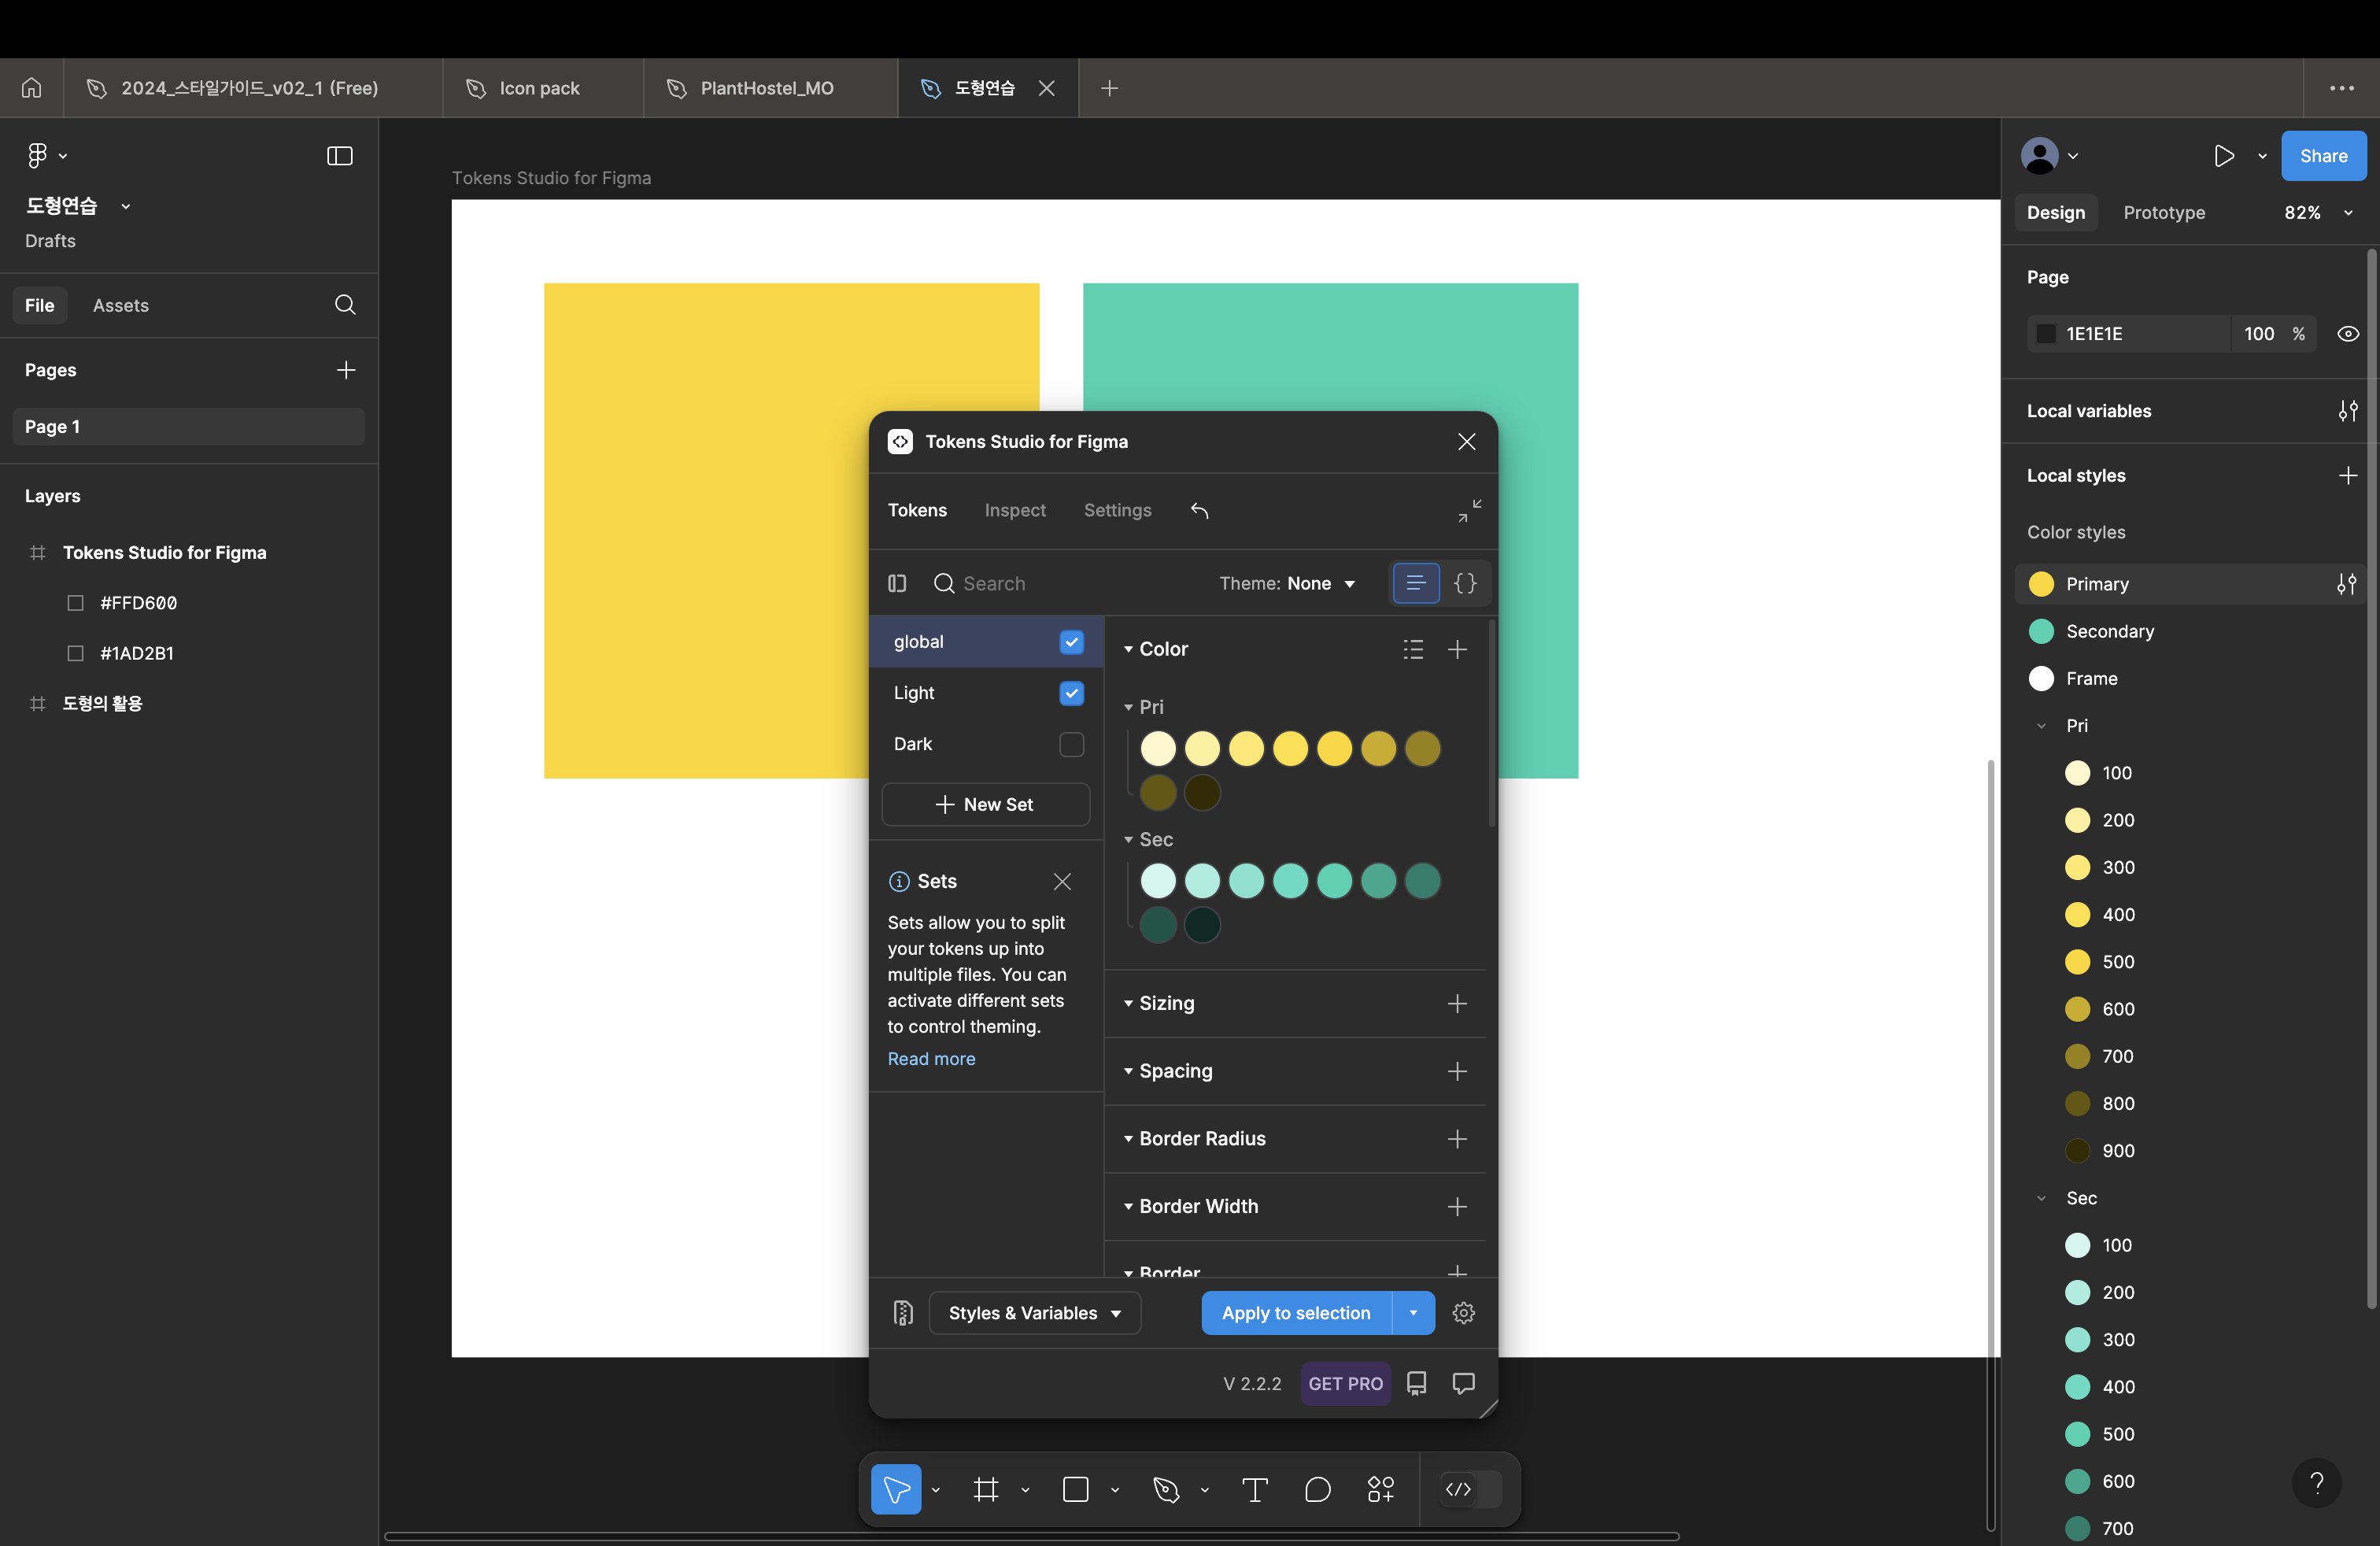Search the file with magnifier icon
This screenshot has height=1546, width=2380.
tap(345, 305)
